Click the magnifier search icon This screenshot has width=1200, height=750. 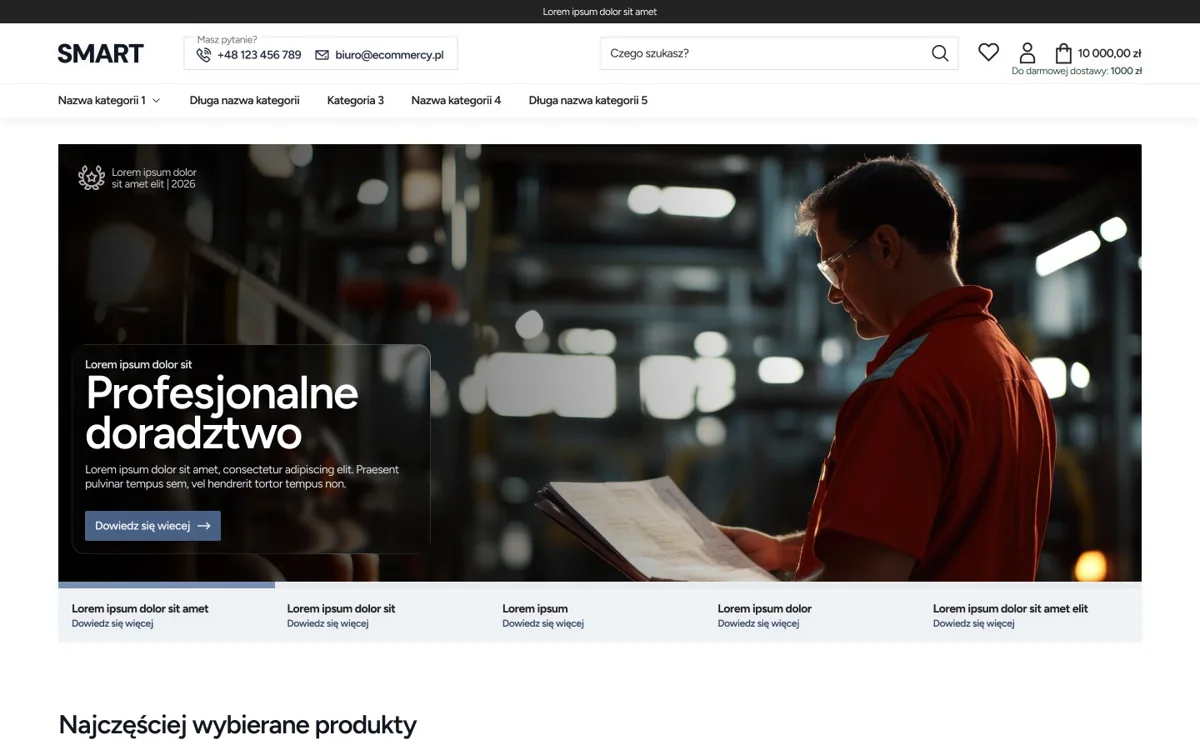pyautogui.click(x=940, y=53)
